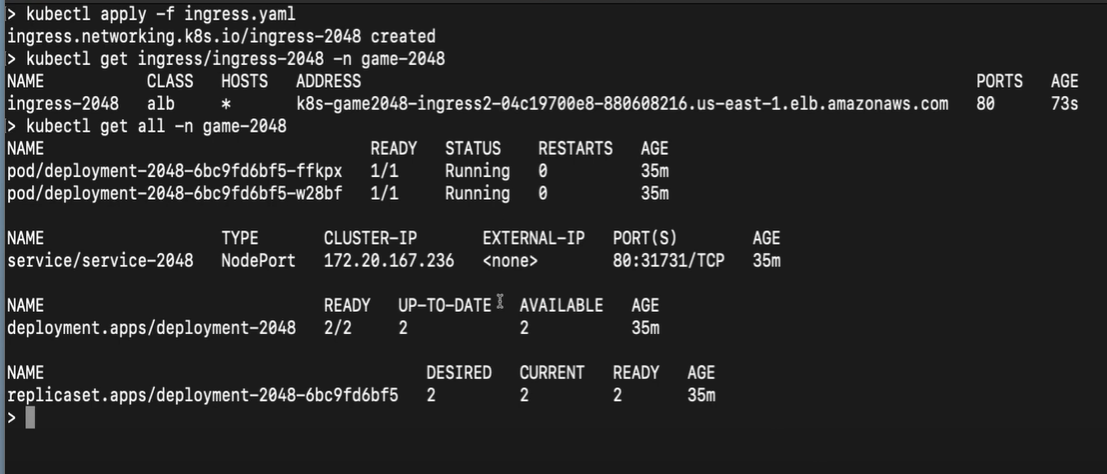
Task: Click 'replicaset.apps/deployment-2048-6bc9fd6bf5' name
Action: [203, 396]
